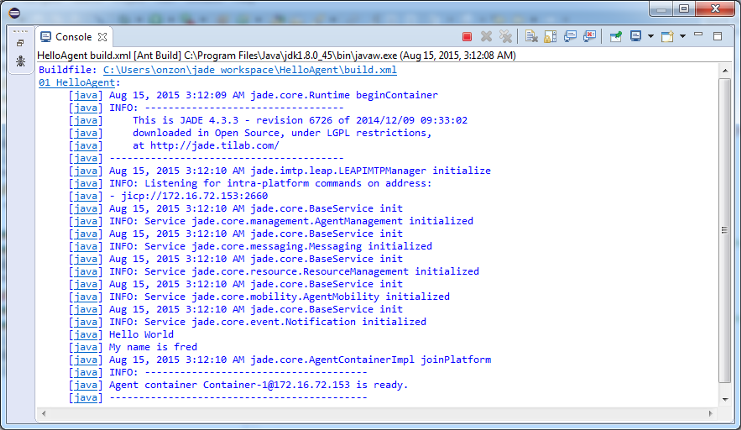This screenshot has width=741, height=430.
Task: Click 'Service jade.core.event.Notification initialized' line
Action: point(285,322)
